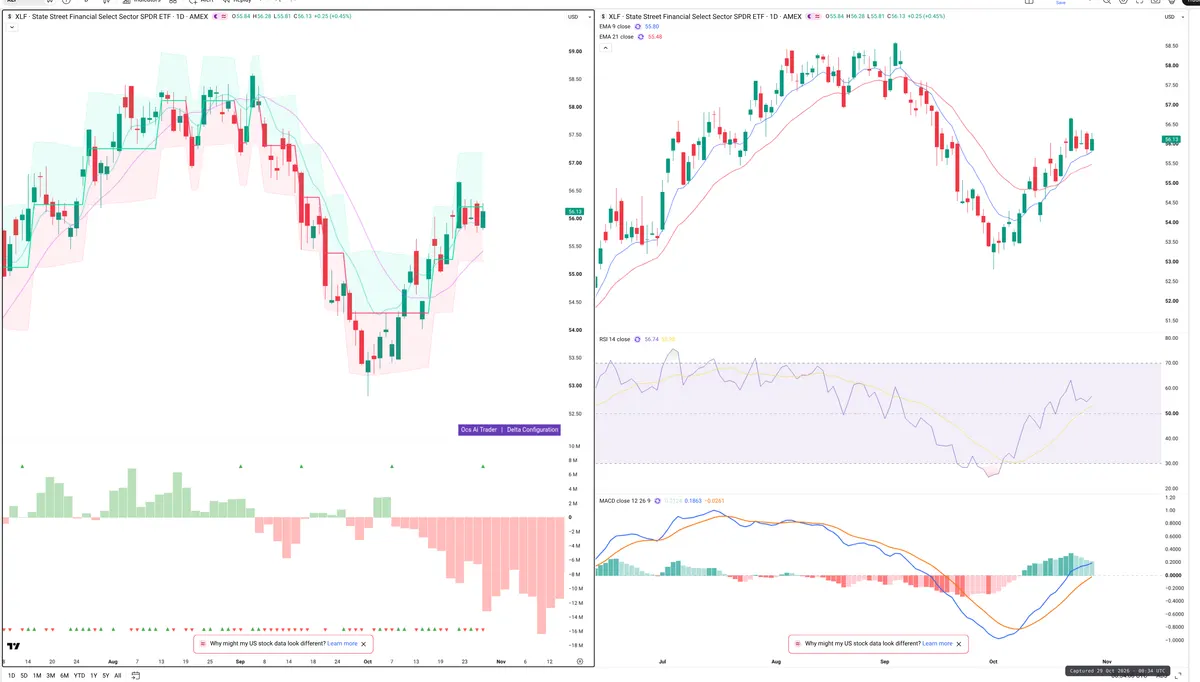Image resolution: width=1200 pixels, height=682 pixels.
Task: Click the data notice icon beside AMEX, left chart
Action: click(x=225, y=17)
